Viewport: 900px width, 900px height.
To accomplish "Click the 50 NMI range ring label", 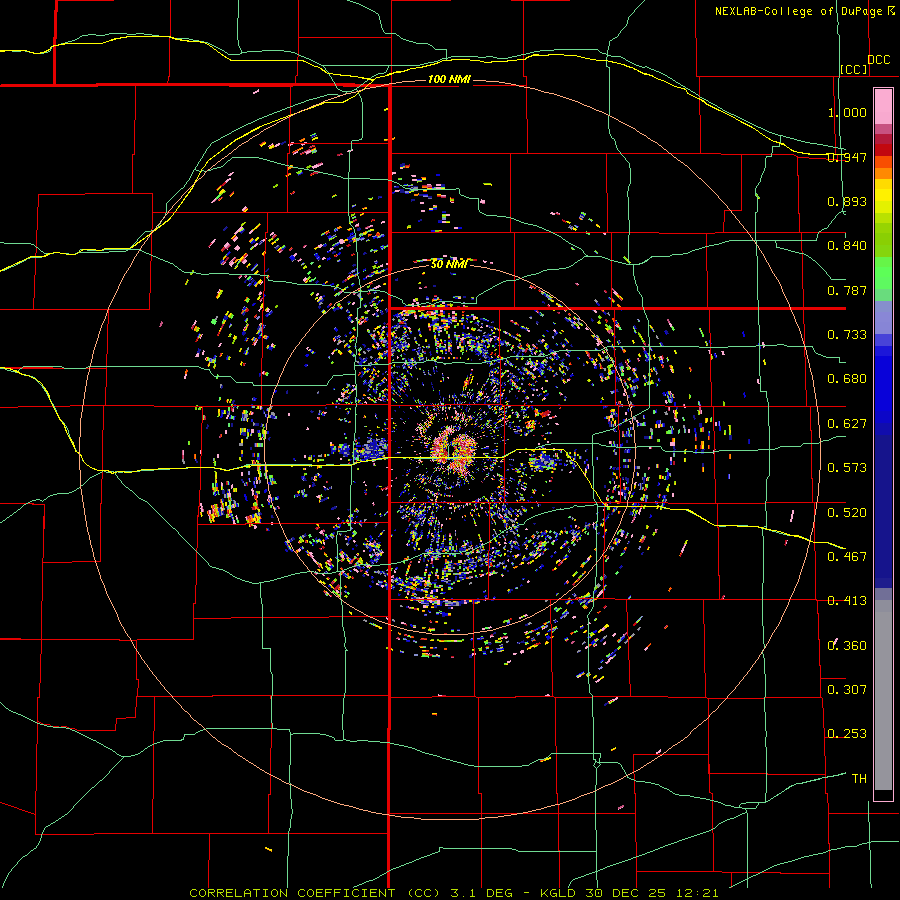I will pyautogui.click(x=449, y=264).
